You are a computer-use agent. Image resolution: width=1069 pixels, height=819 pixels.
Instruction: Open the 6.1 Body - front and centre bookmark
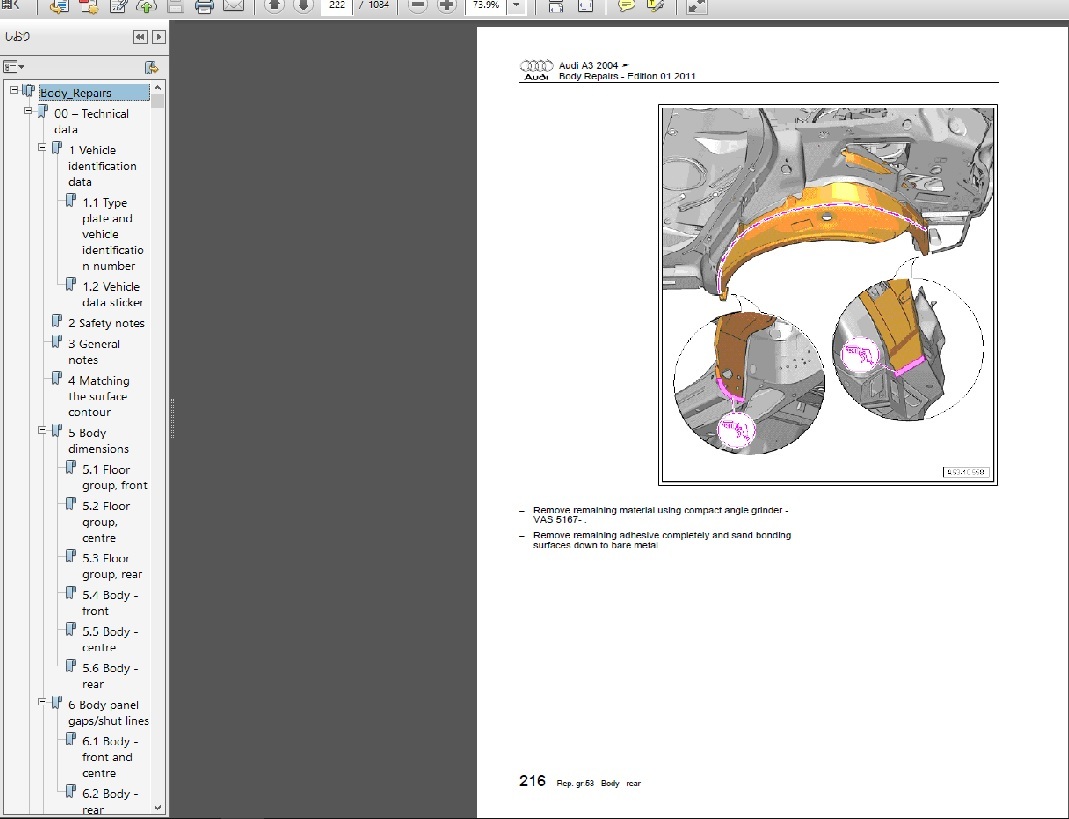point(110,757)
